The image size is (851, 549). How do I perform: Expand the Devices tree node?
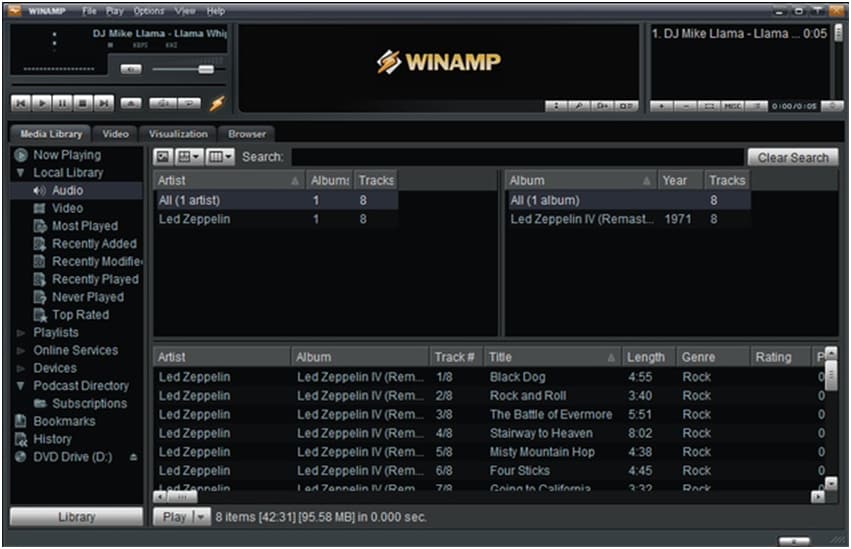click(x=21, y=369)
